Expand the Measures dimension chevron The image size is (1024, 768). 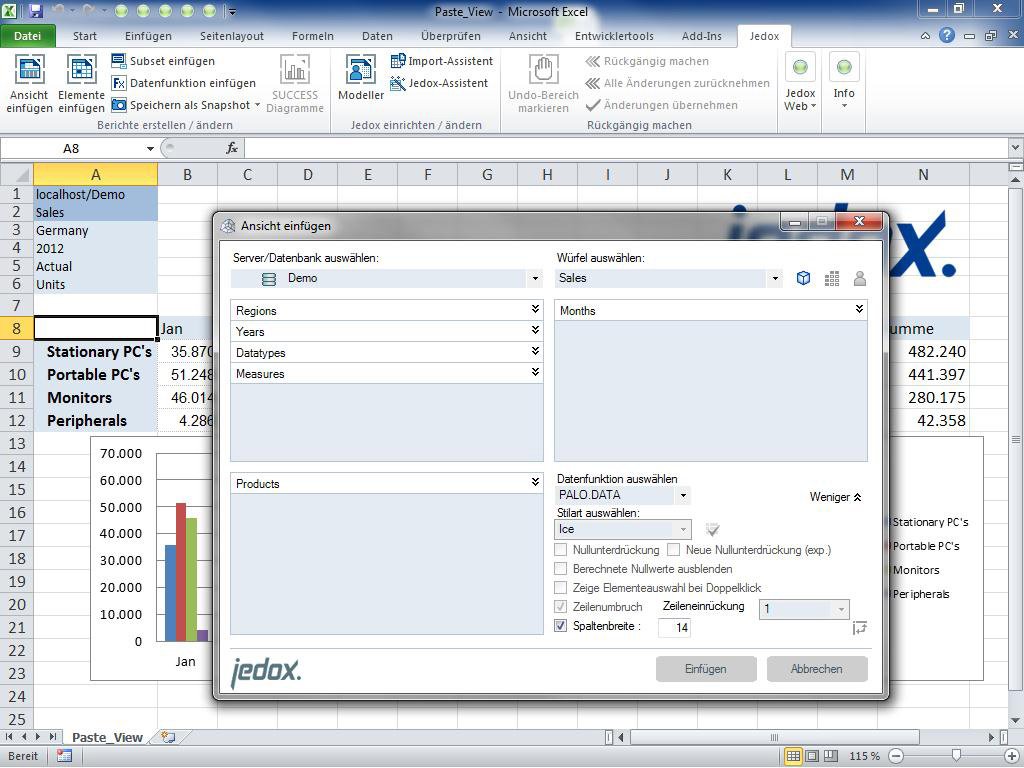[x=535, y=372]
